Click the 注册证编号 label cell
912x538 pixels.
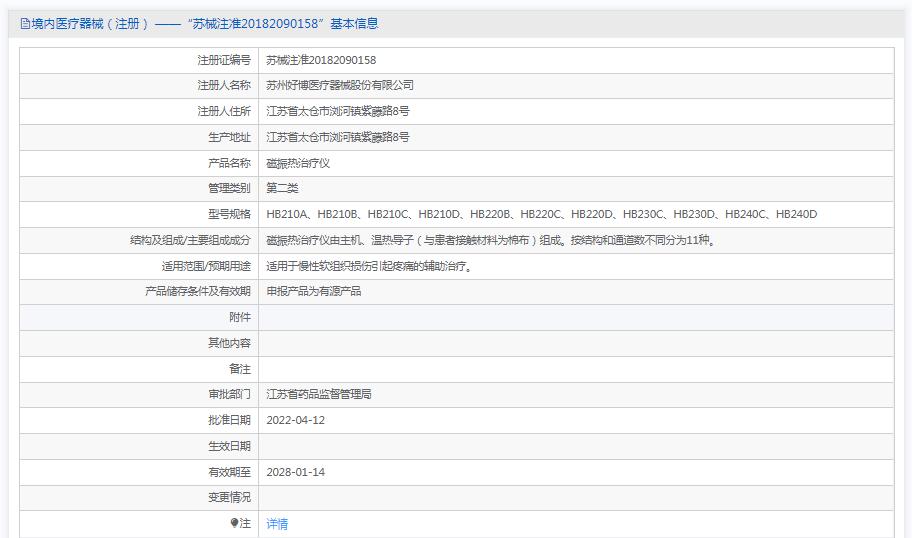point(139,60)
